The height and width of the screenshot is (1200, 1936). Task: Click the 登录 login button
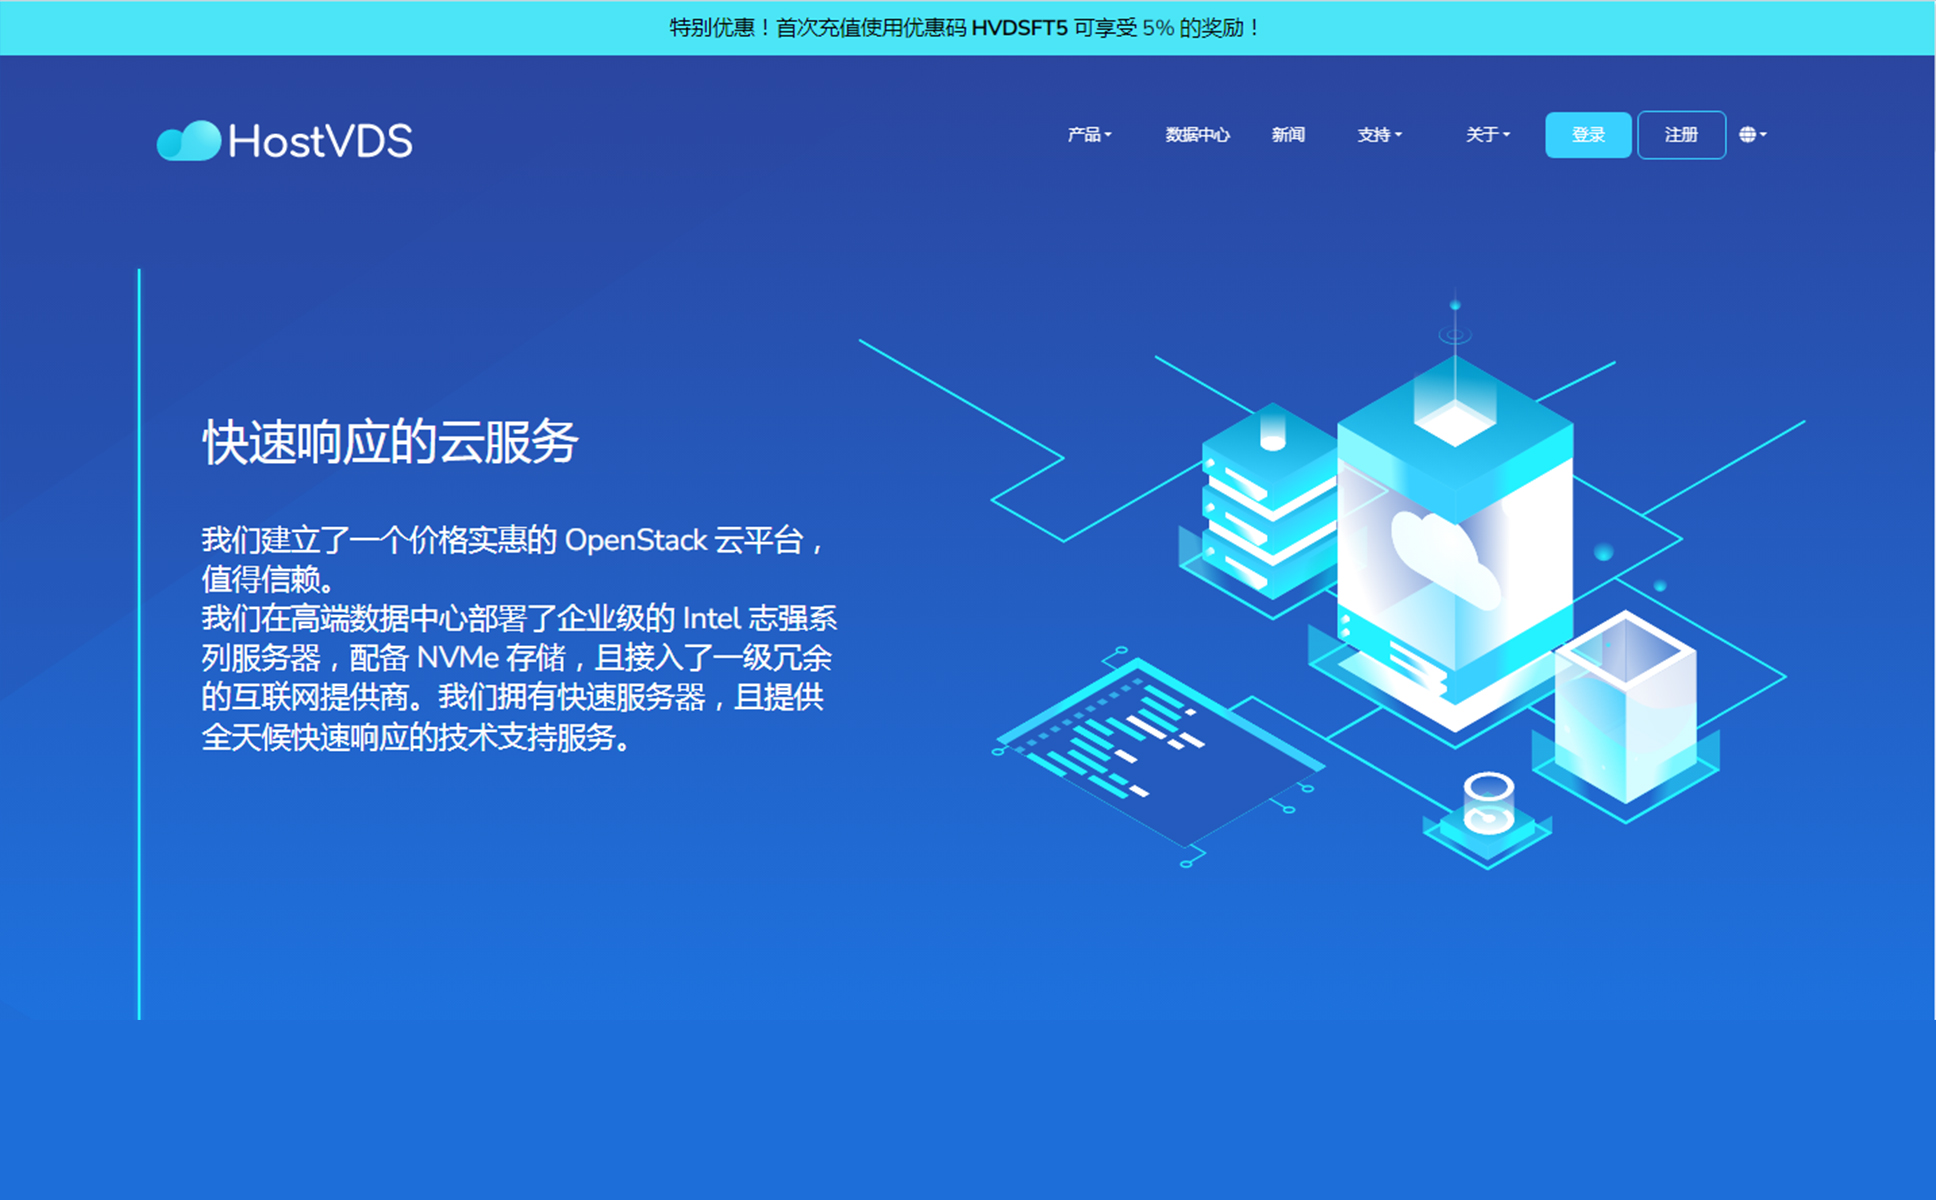point(1587,134)
